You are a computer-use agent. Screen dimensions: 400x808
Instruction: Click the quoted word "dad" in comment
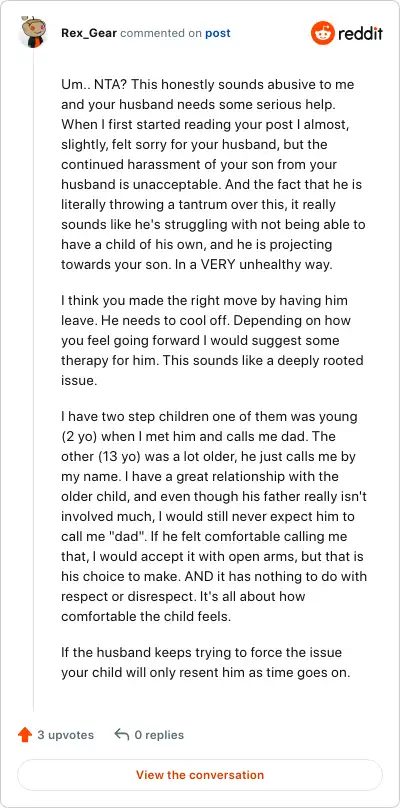pos(124,536)
